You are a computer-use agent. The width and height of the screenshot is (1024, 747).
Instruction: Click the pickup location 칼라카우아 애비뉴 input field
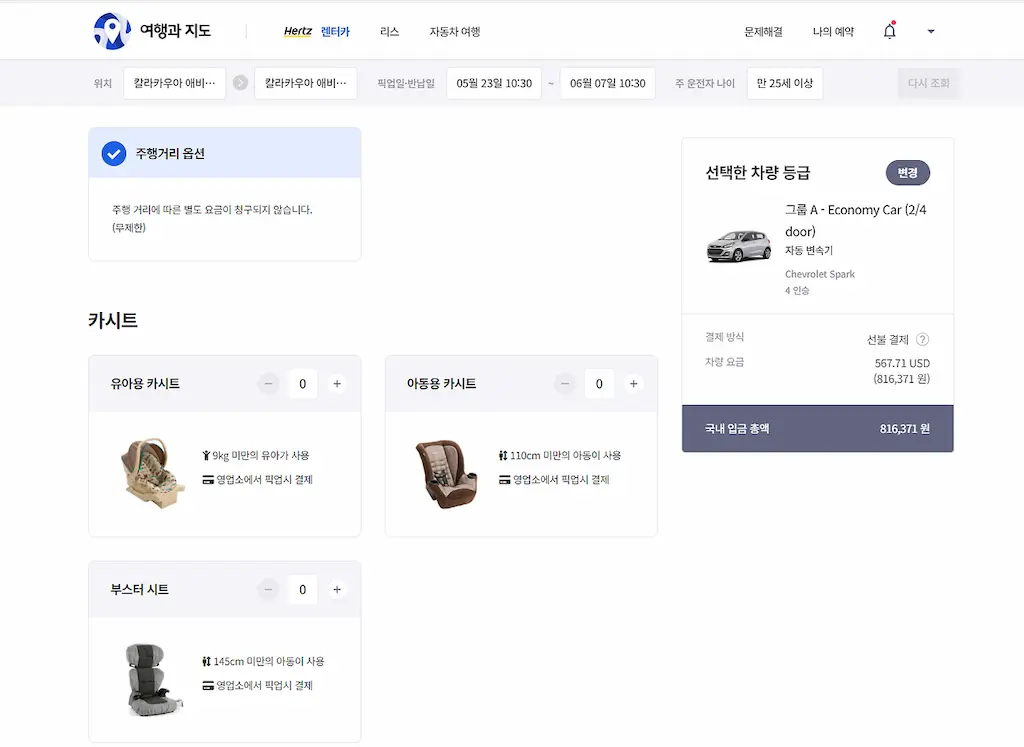[x=175, y=83]
